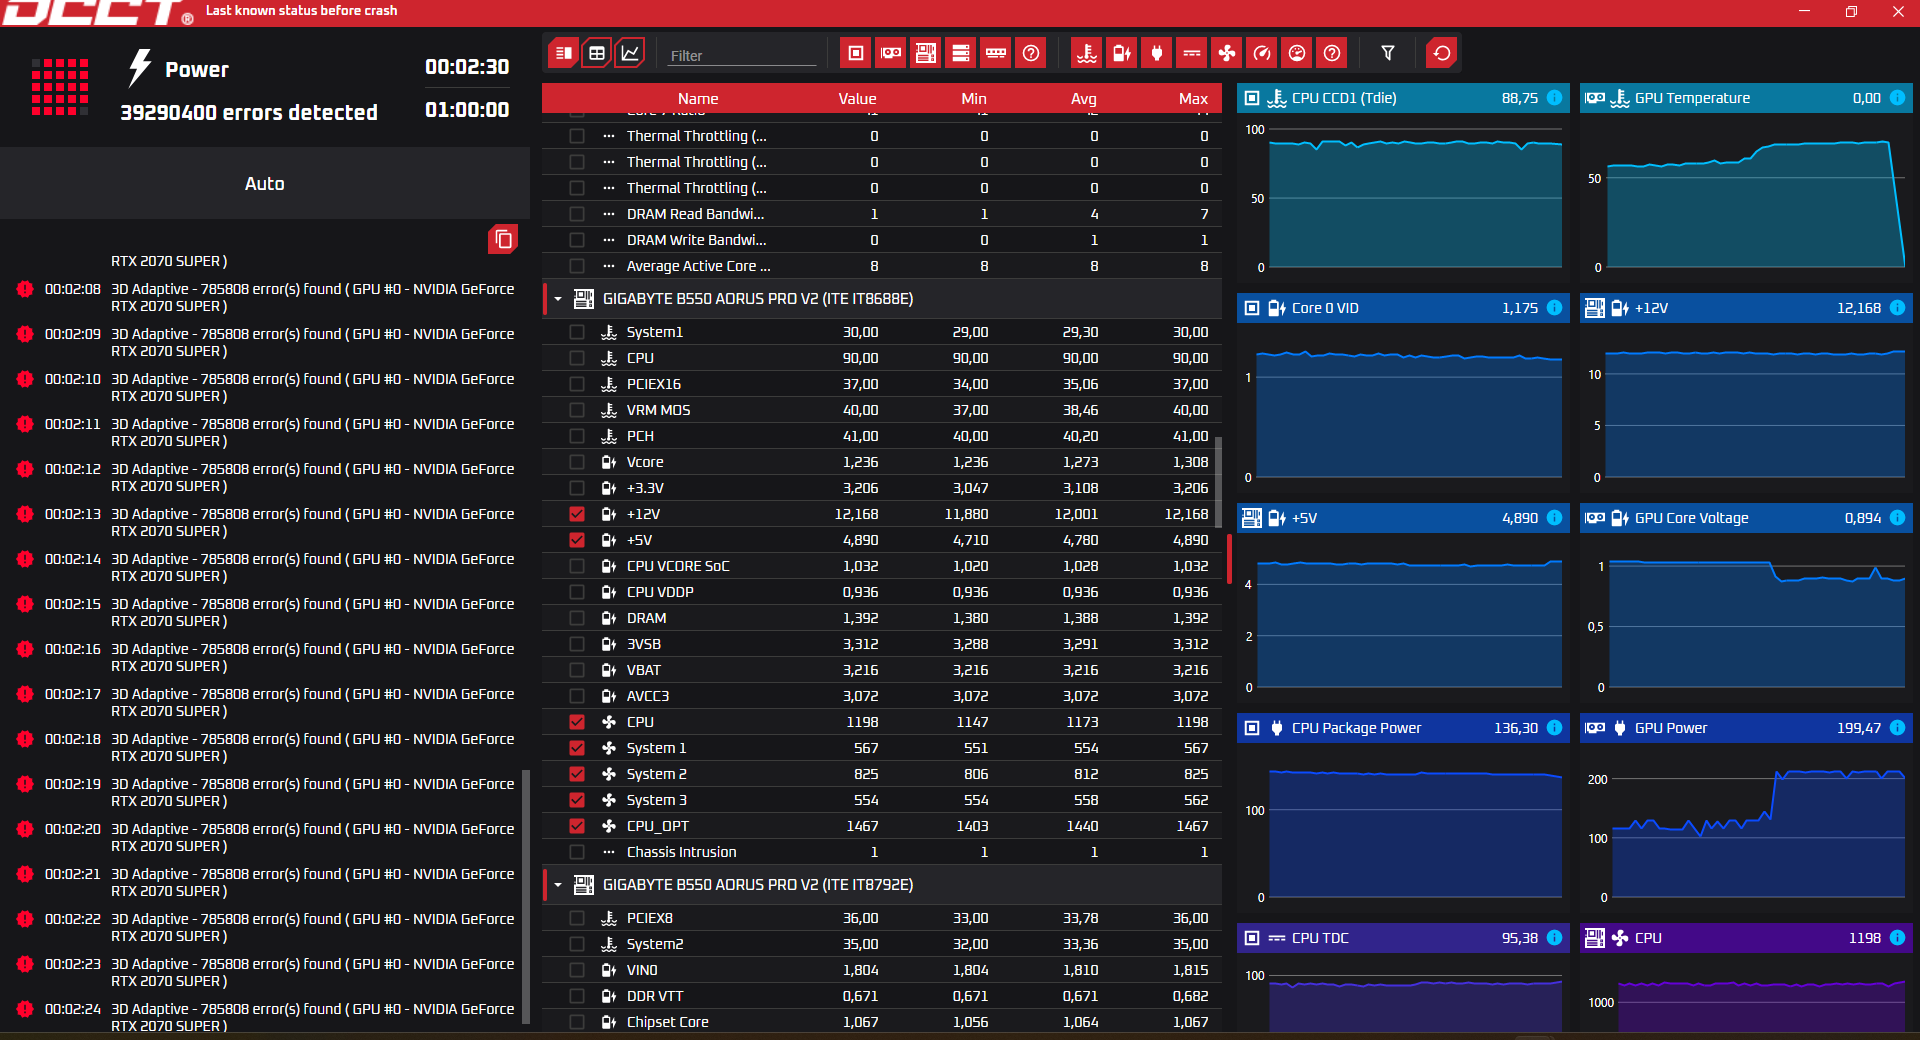Image resolution: width=1920 pixels, height=1040 pixels.
Task: Collapse GIGABYTE B550 AORUS PRO V2 (ITE IT8792E) group
Action: (x=558, y=885)
